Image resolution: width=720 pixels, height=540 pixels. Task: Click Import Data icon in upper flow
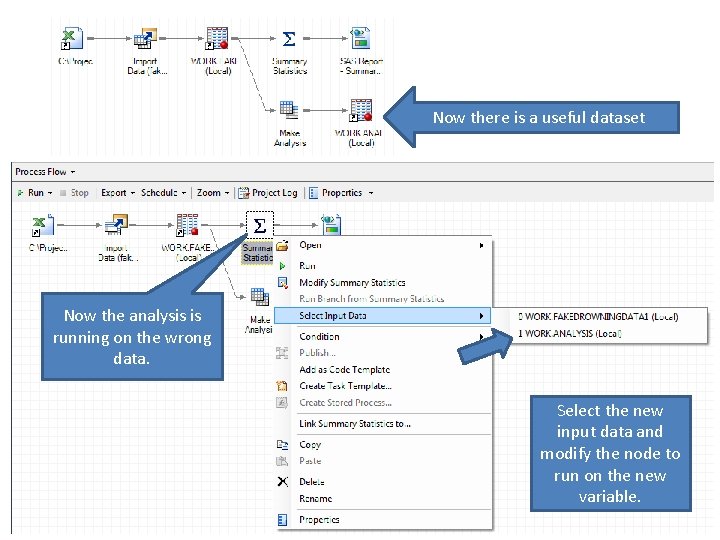145,38
